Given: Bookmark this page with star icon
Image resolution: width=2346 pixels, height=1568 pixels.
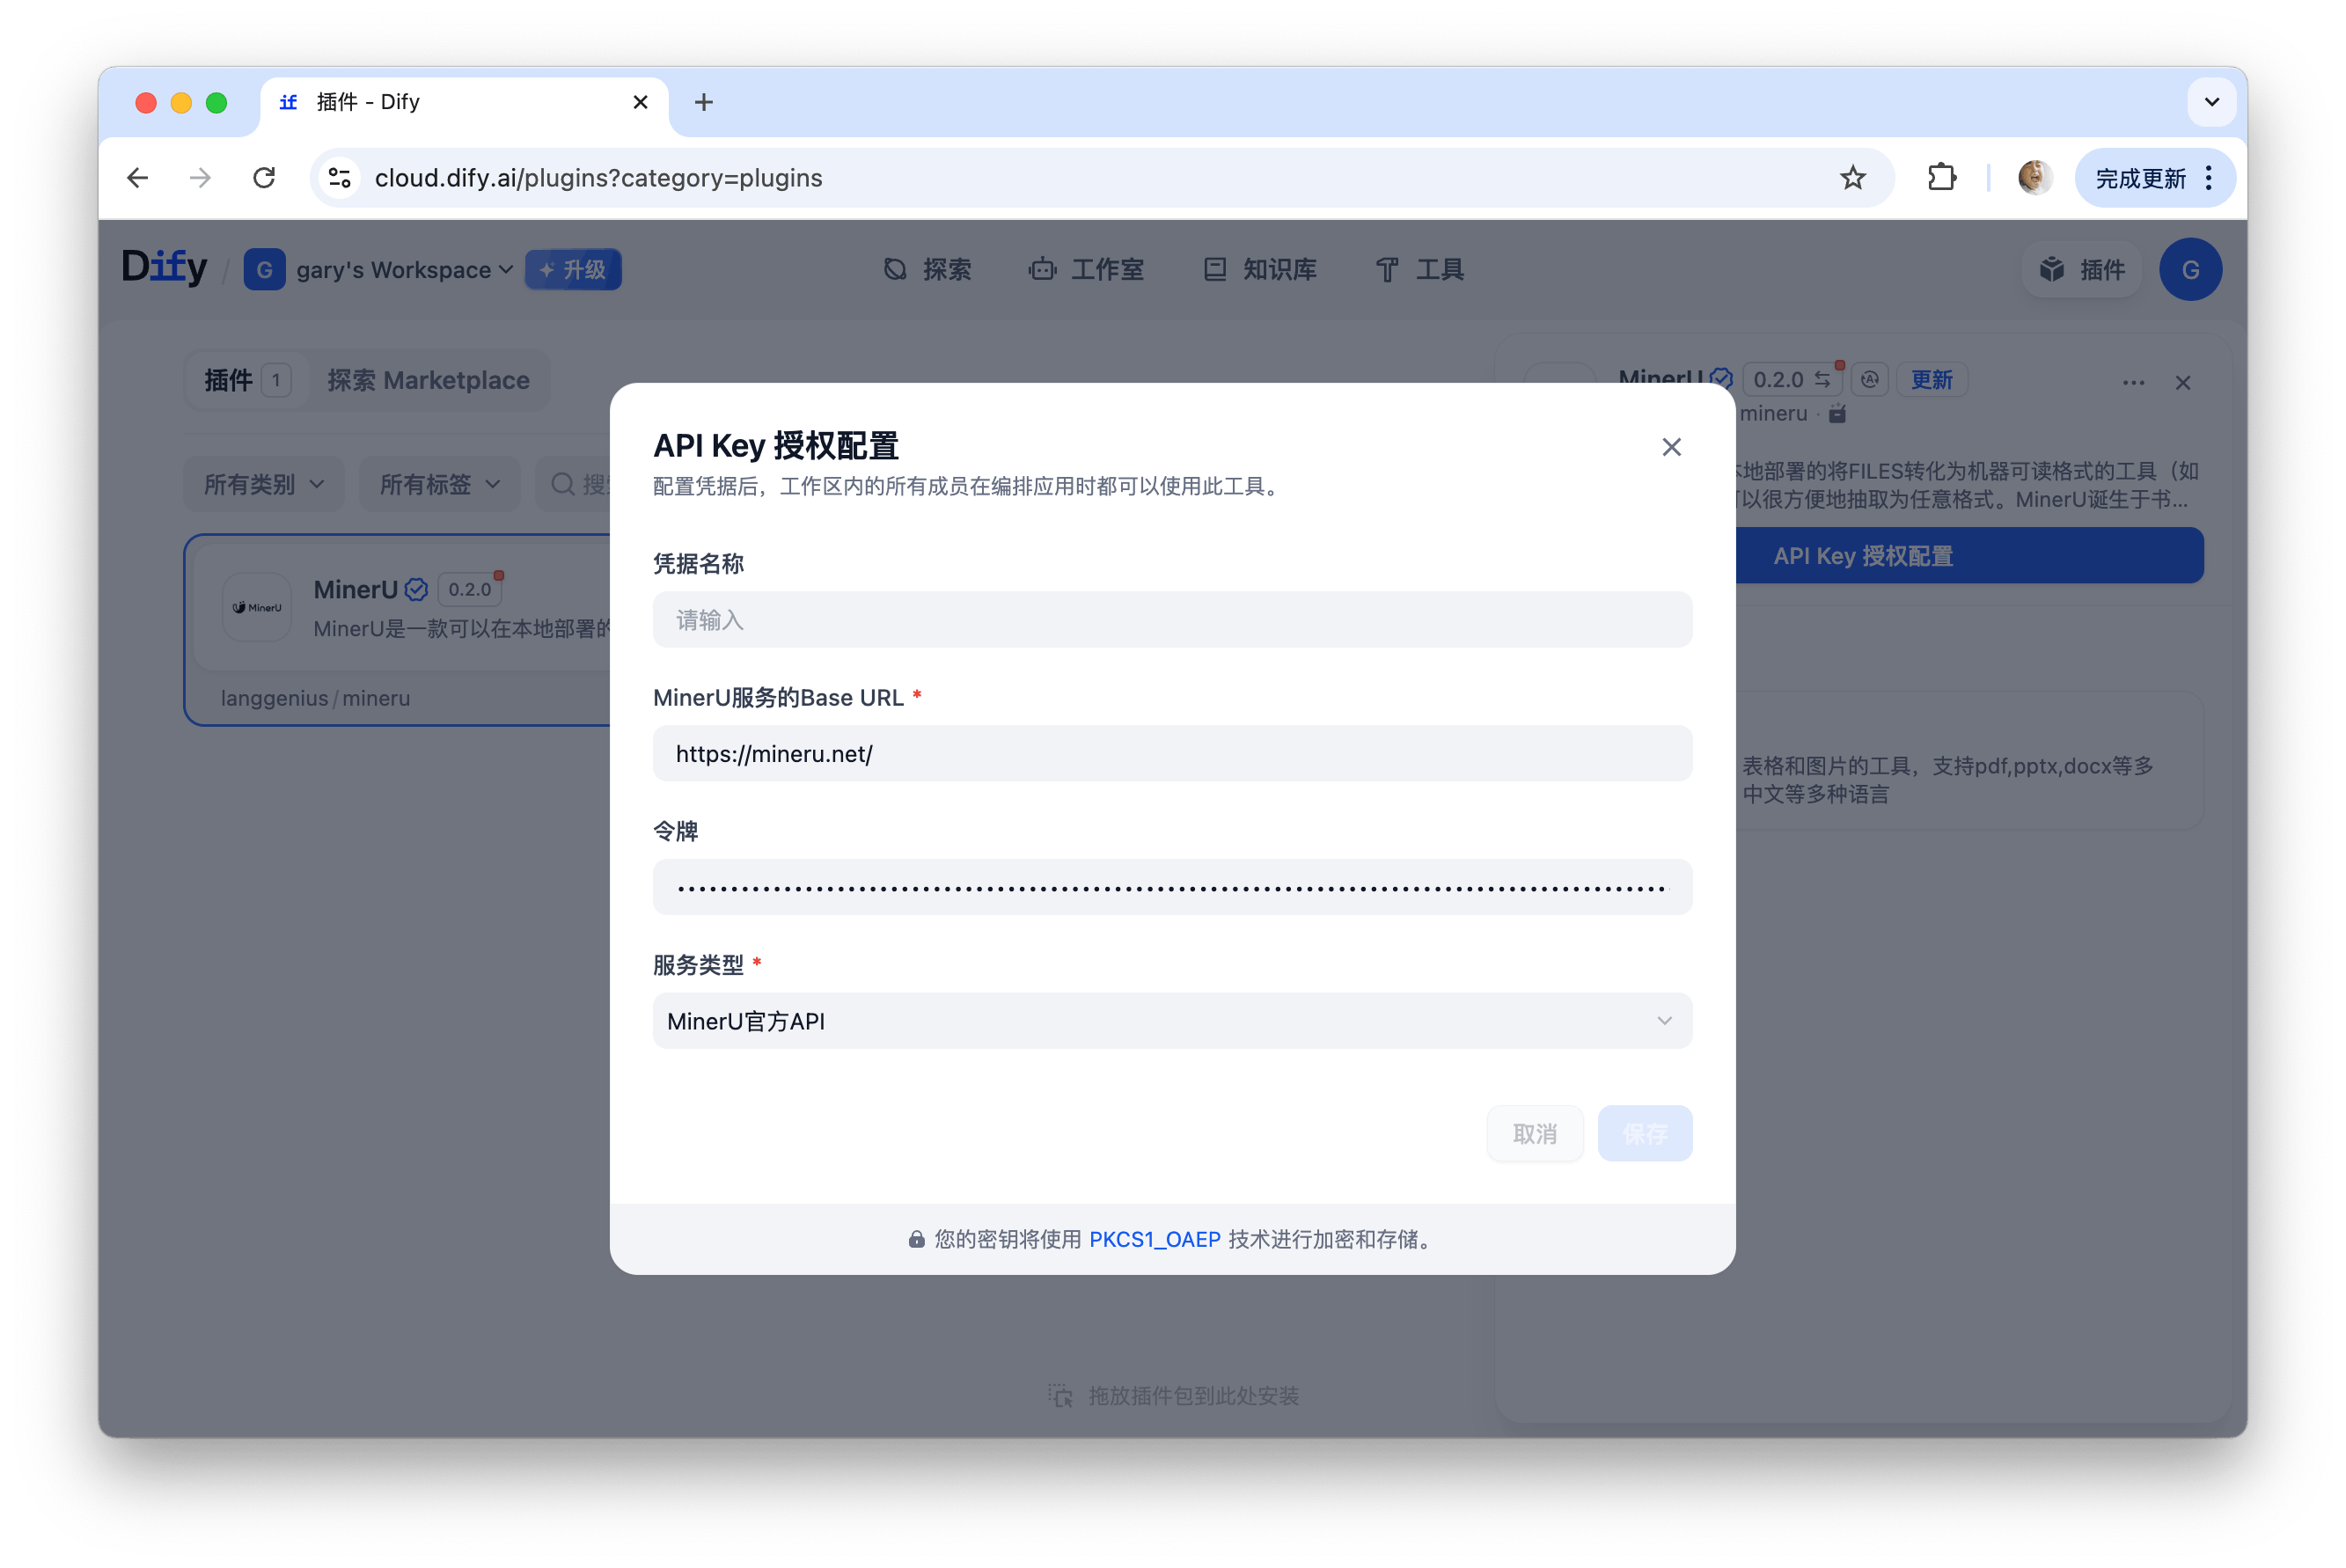Looking at the screenshot, I should [1852, 178].
